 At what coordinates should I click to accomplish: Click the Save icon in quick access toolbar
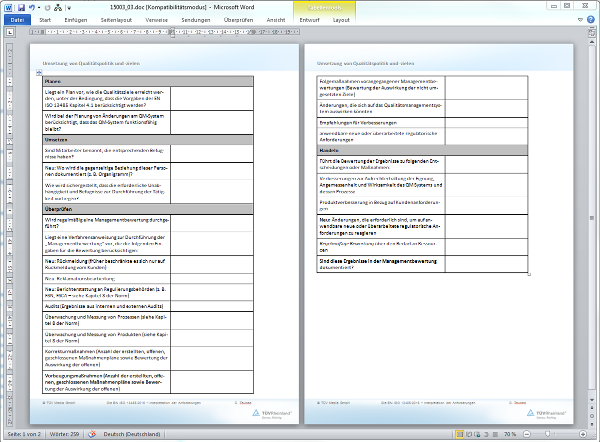21,6
